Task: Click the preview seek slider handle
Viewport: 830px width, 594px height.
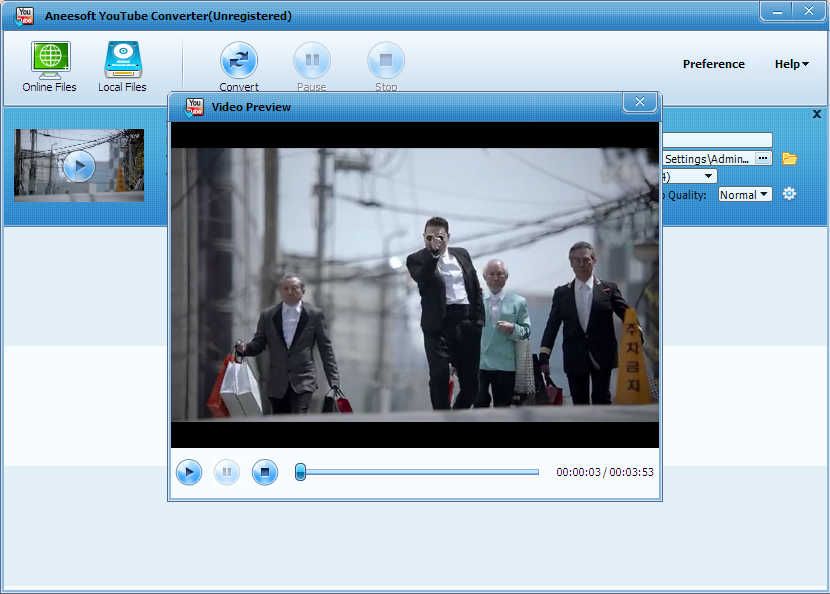Action: tap(300, 472)
